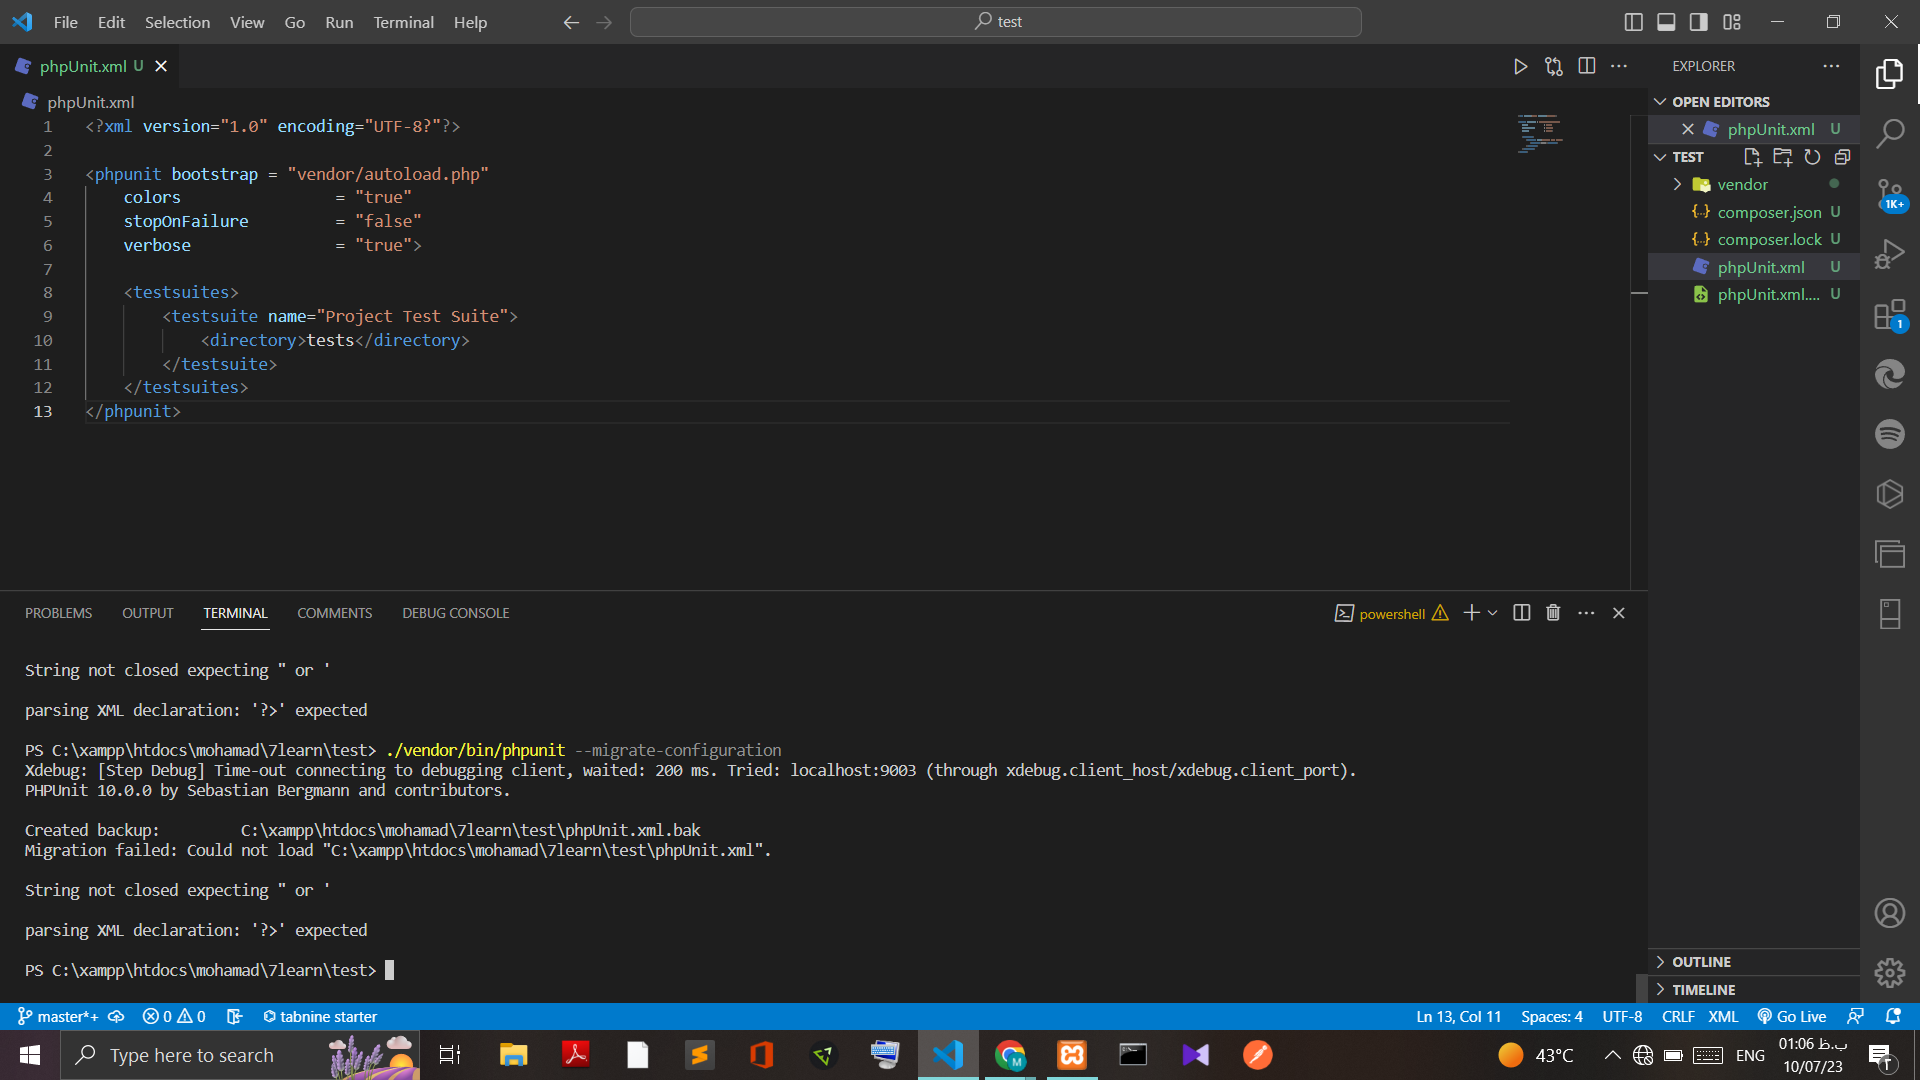Expand the vendor folder
The image size is (1920, 1080).
[1677, 185]
